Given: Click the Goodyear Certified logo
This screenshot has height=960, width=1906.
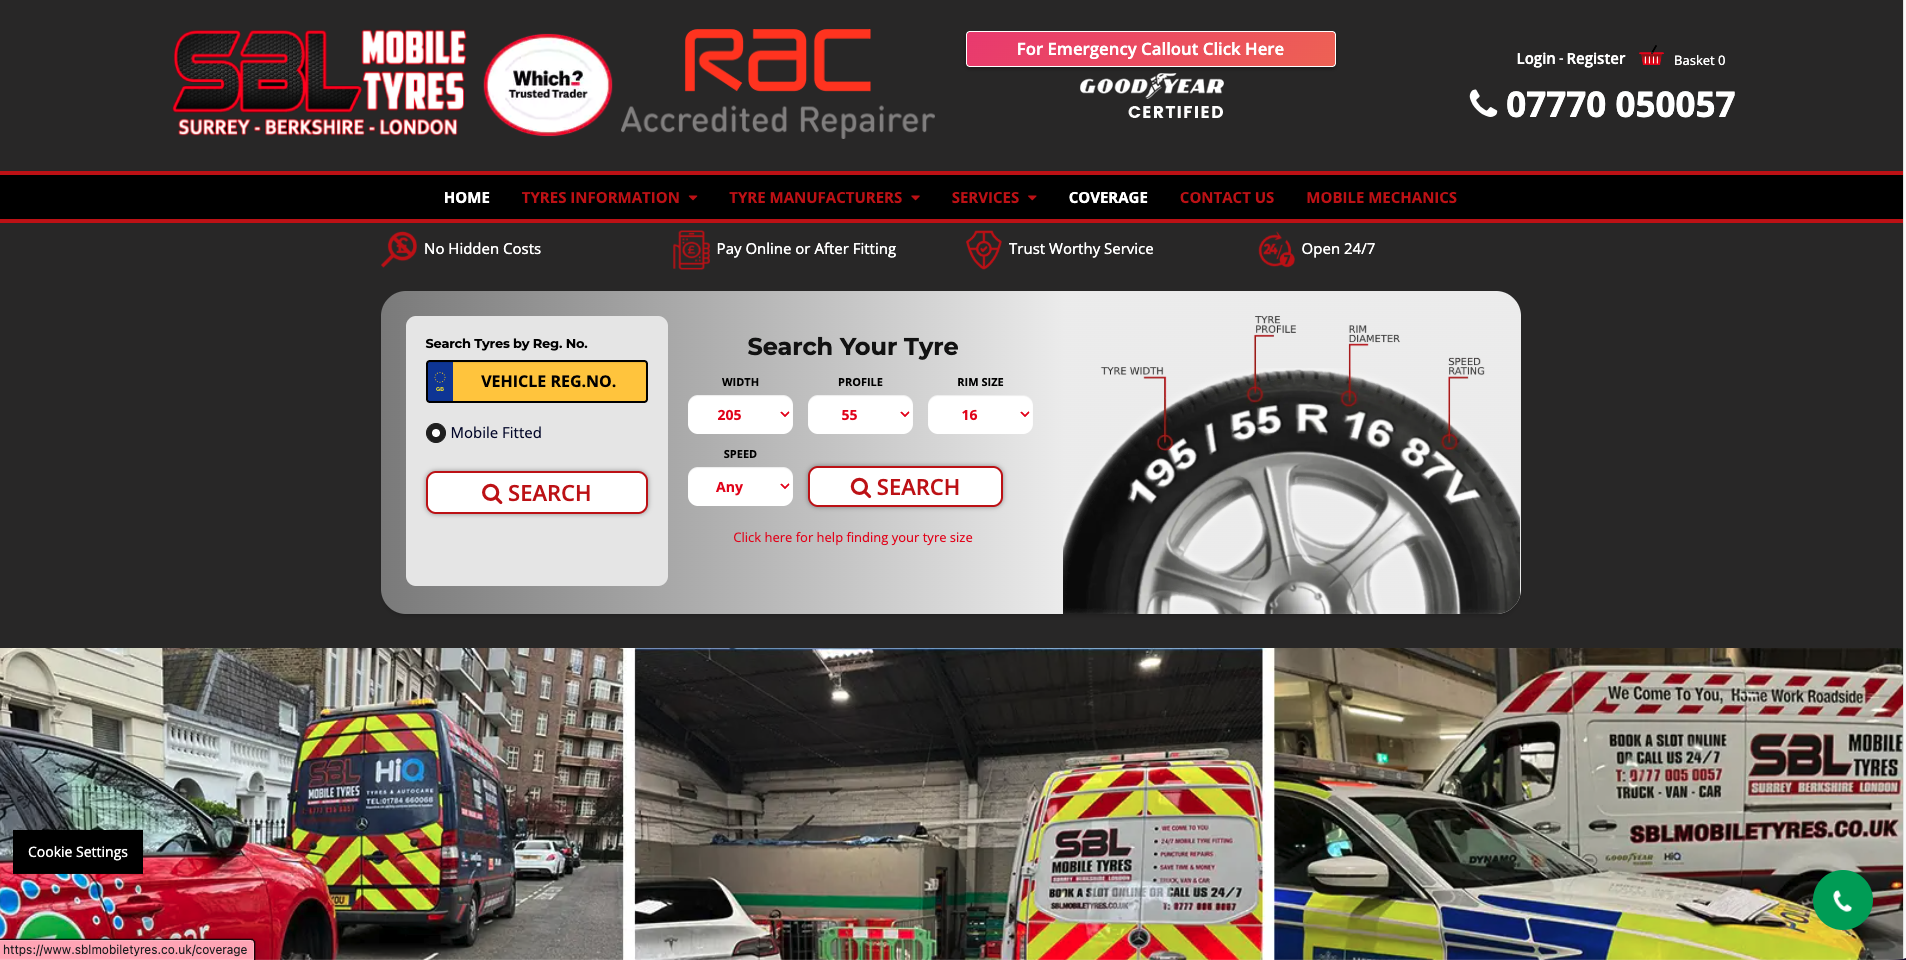Looking at the screenshot, I should tap(1151, 98).
